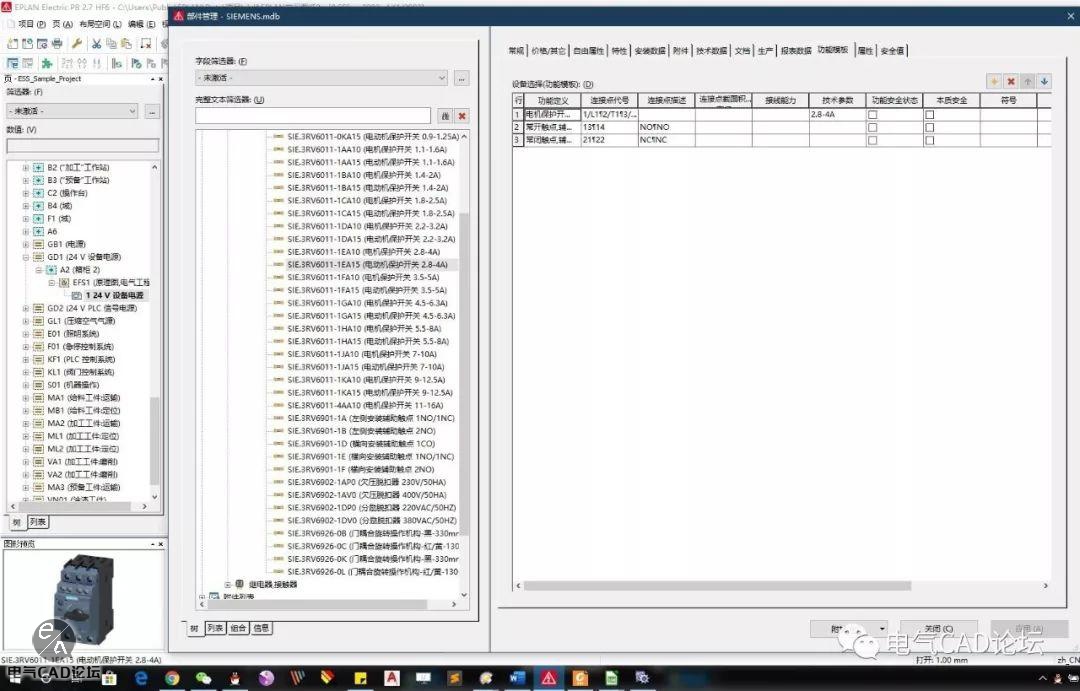The image size is (1080, 691).
Task: Switch to 列表 tab below parts tree
Action: (x=215, y=628)
